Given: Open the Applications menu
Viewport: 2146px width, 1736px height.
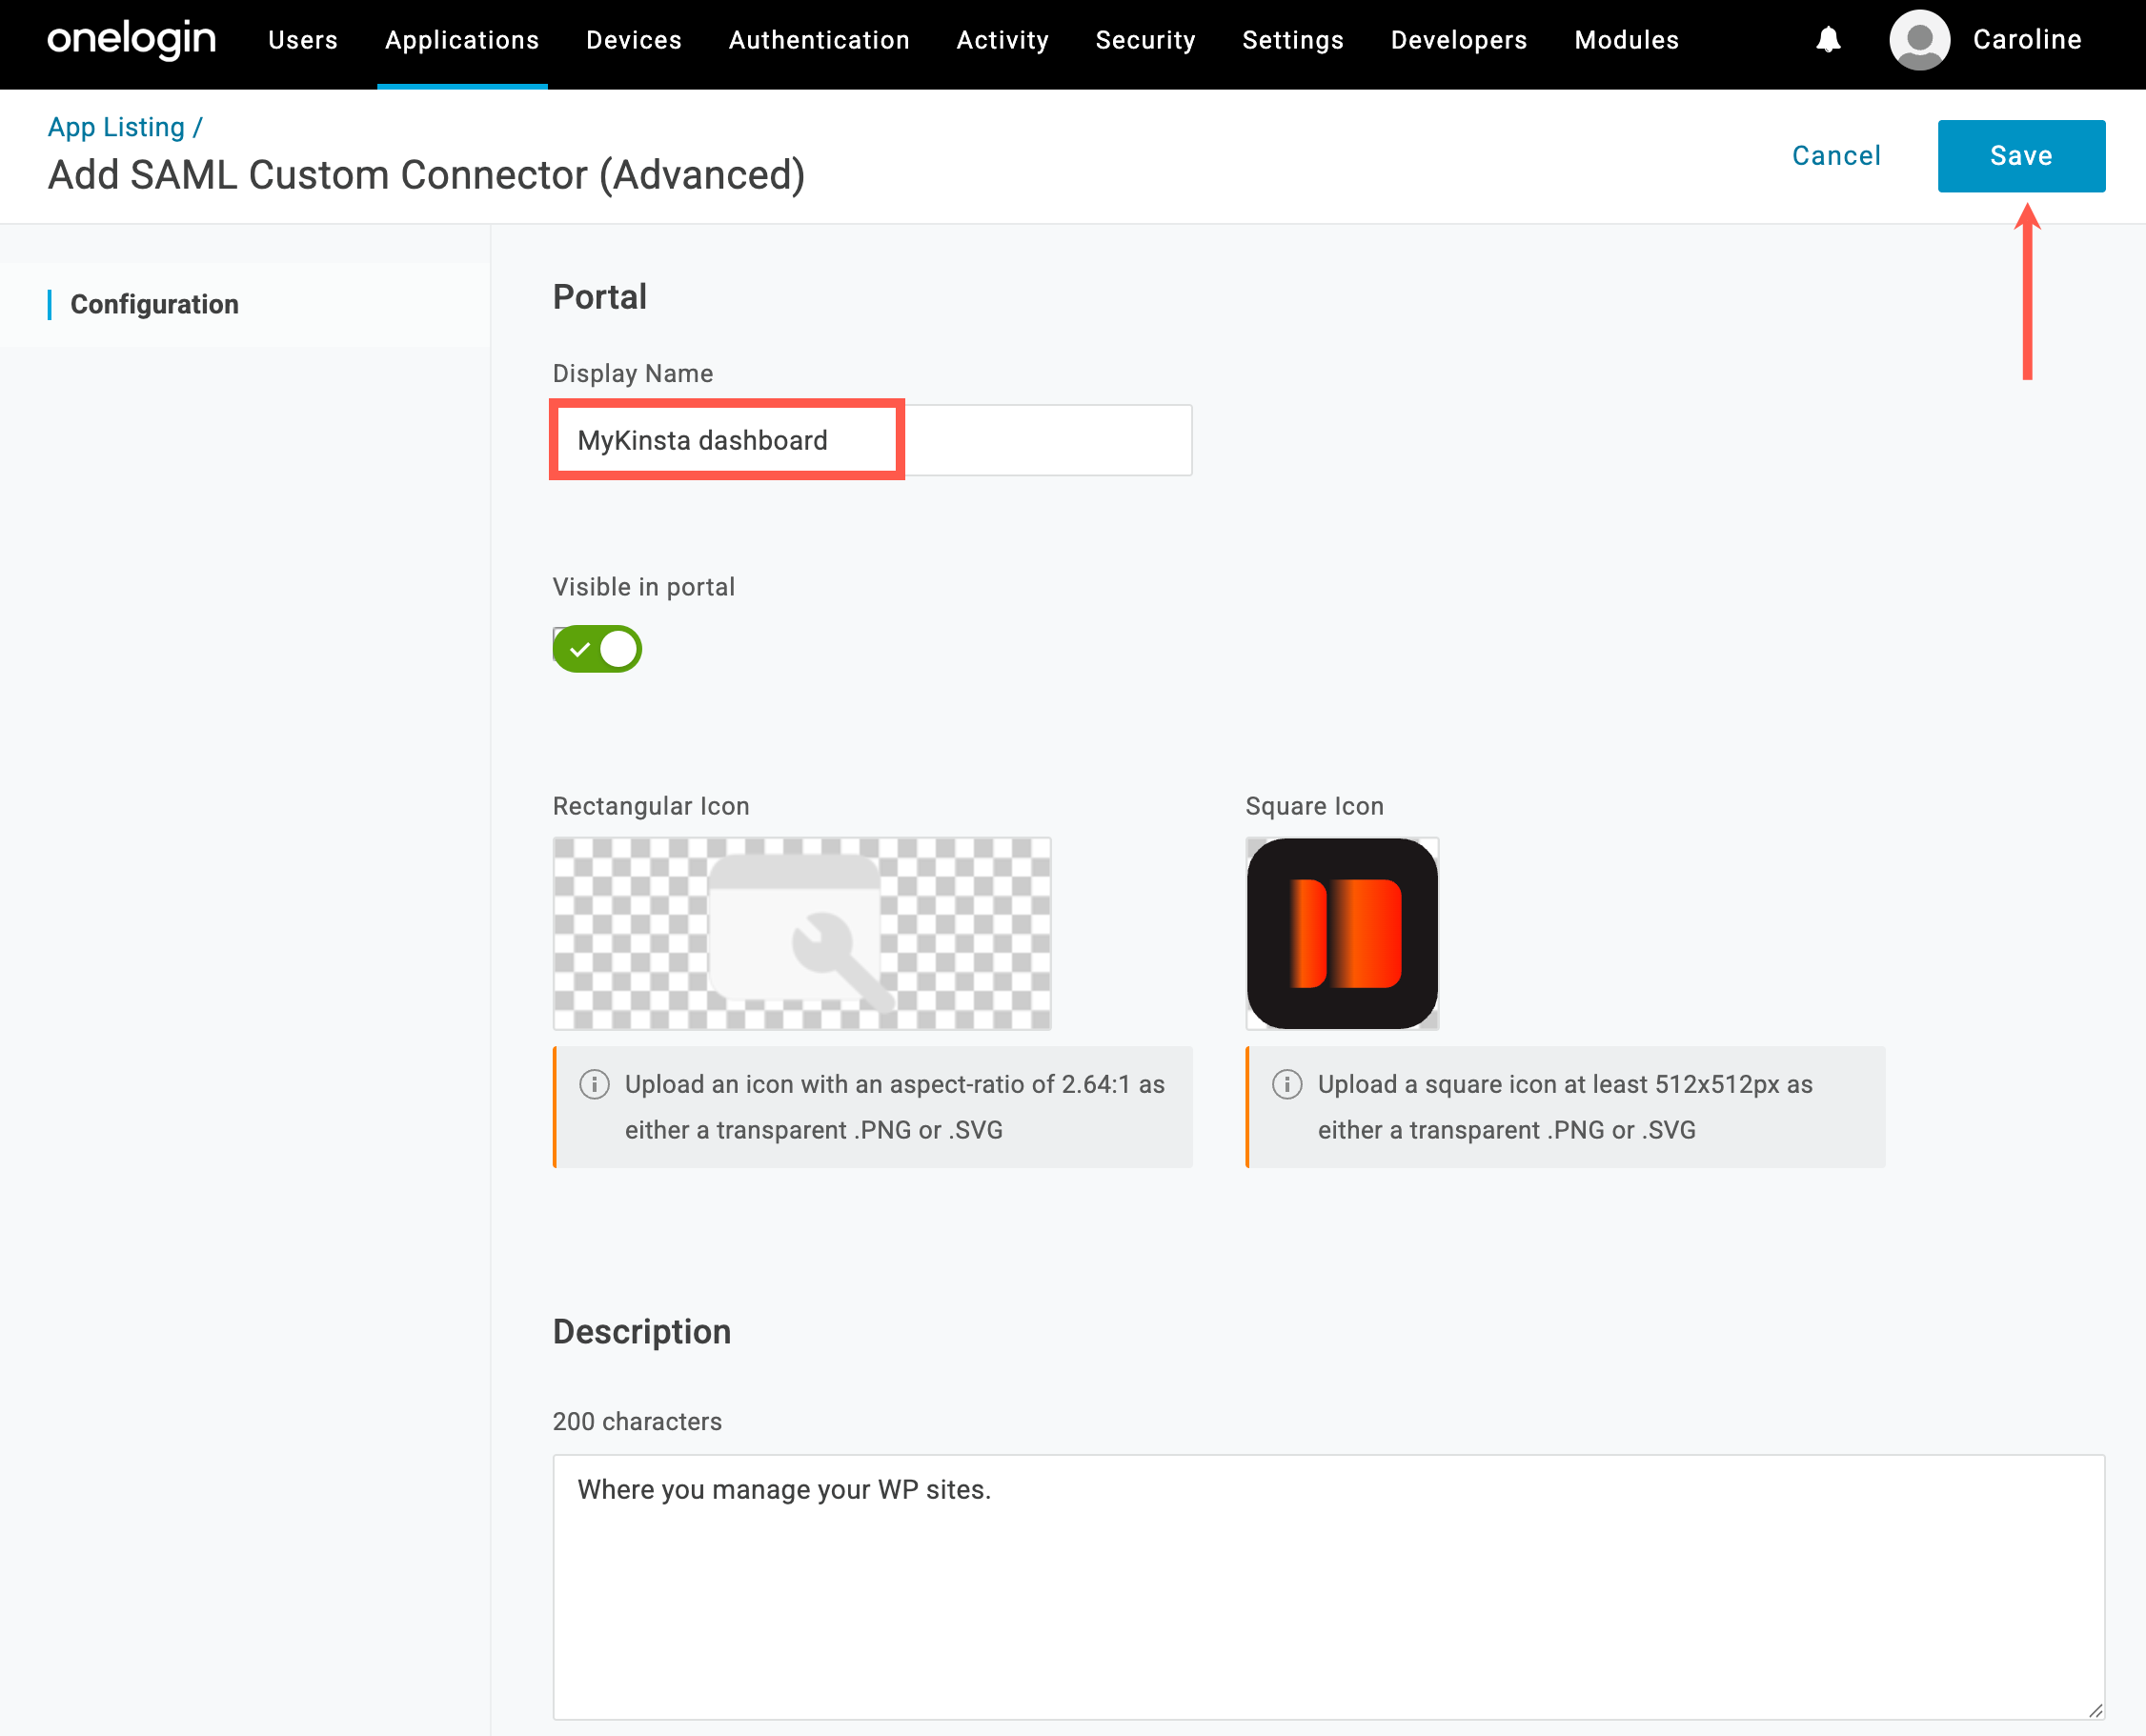Looking at the screenshot, I should [x=461, y=40].
